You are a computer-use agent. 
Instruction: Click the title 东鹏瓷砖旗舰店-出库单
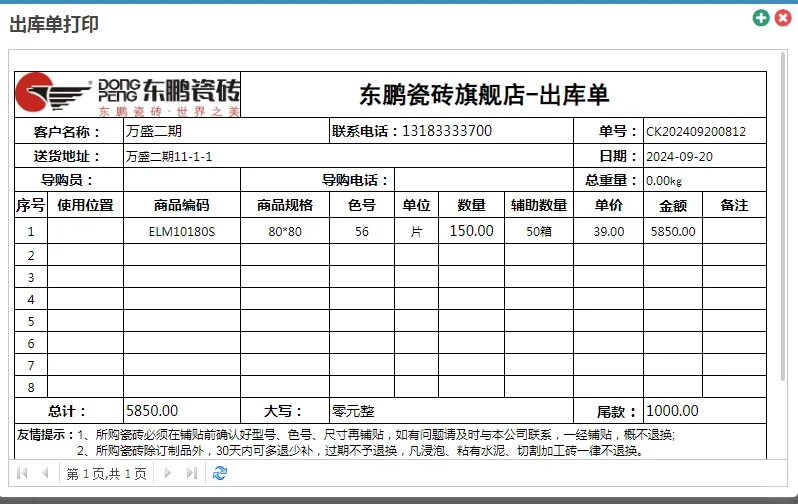tap(484, 95)
